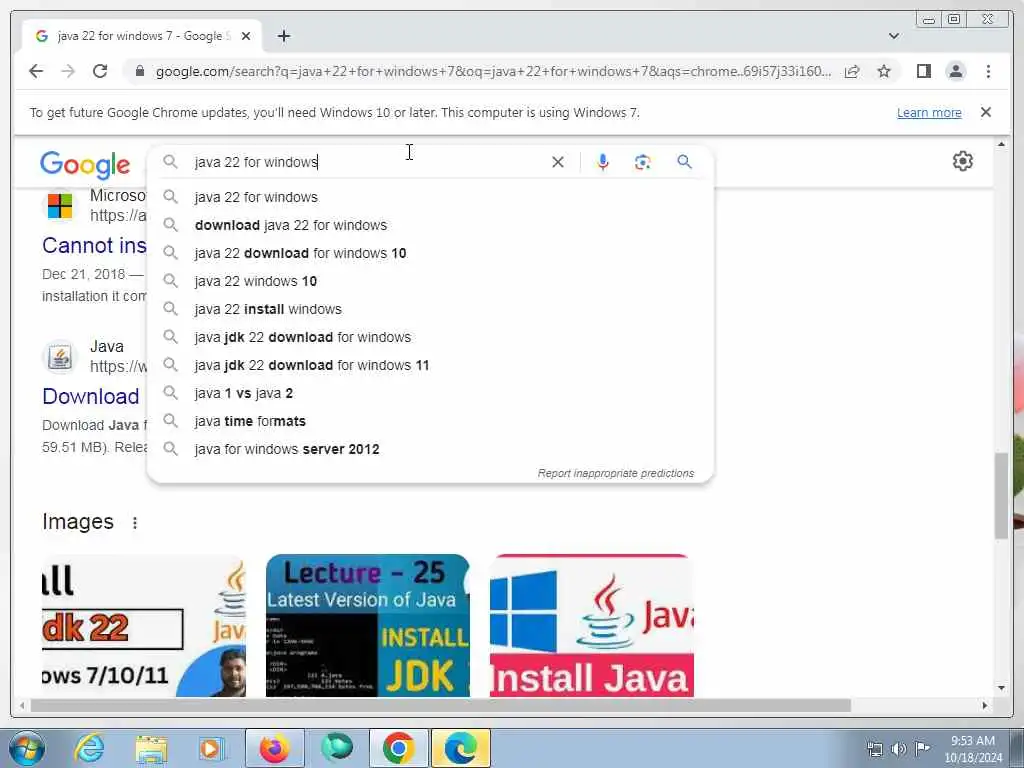Open the Chrome profile avatar
The height and width of the screenshot is (768, 1024).
(x=955, y=71)
